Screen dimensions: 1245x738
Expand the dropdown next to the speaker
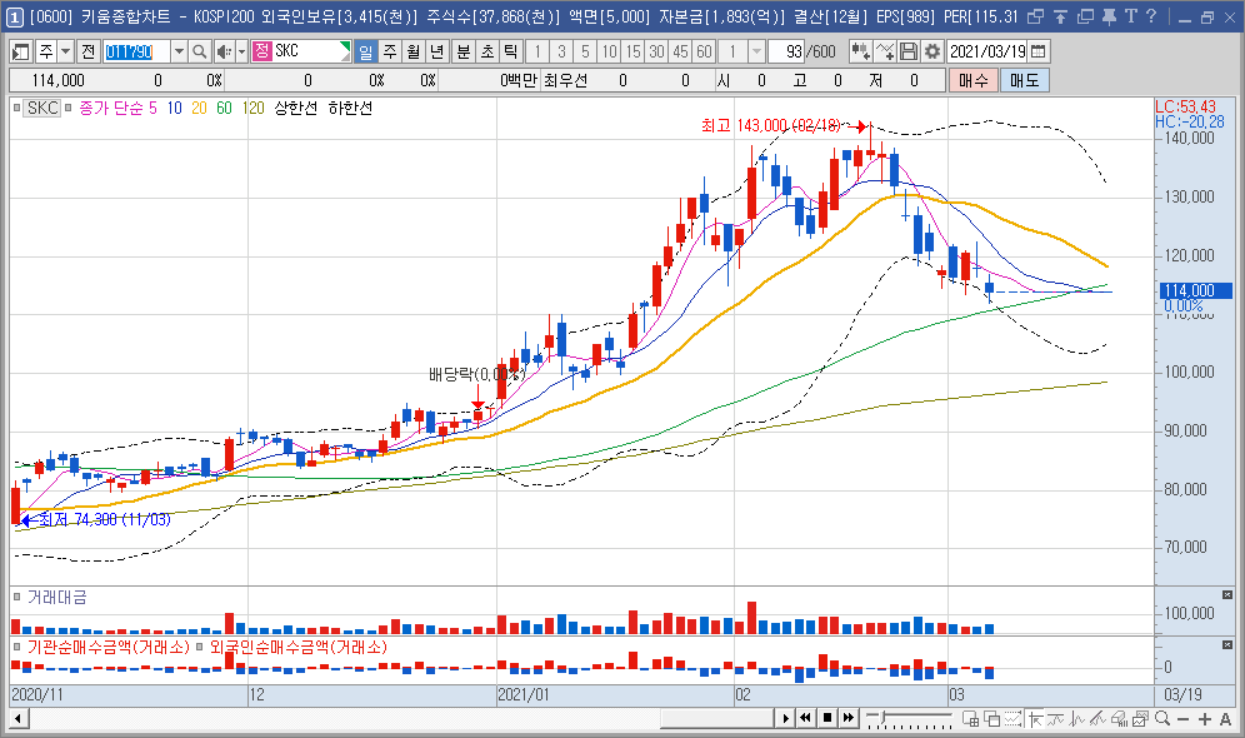click(x=242, y=51)
